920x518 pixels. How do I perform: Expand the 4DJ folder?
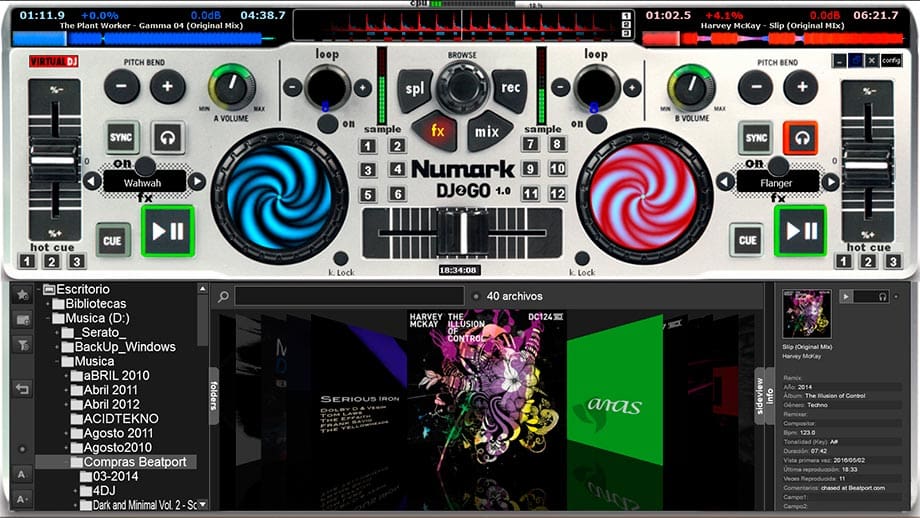[76, 491]
